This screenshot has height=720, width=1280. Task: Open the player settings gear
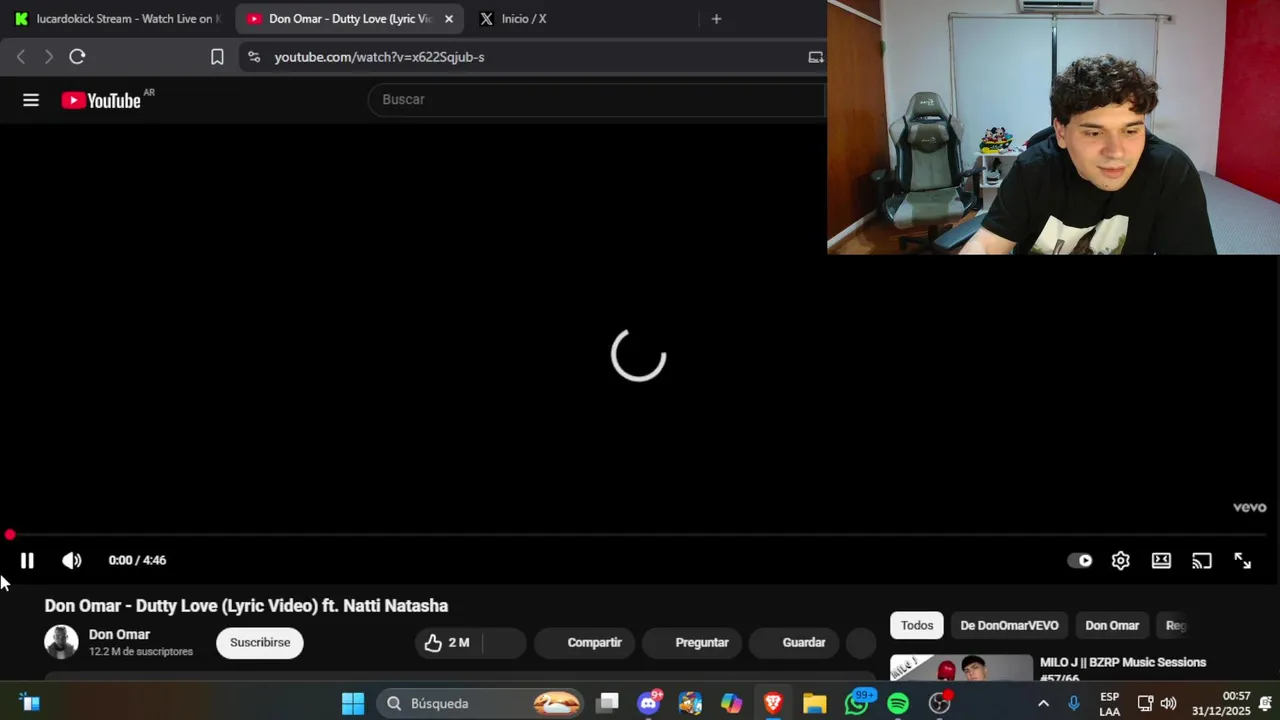[x=1121, y=561]
